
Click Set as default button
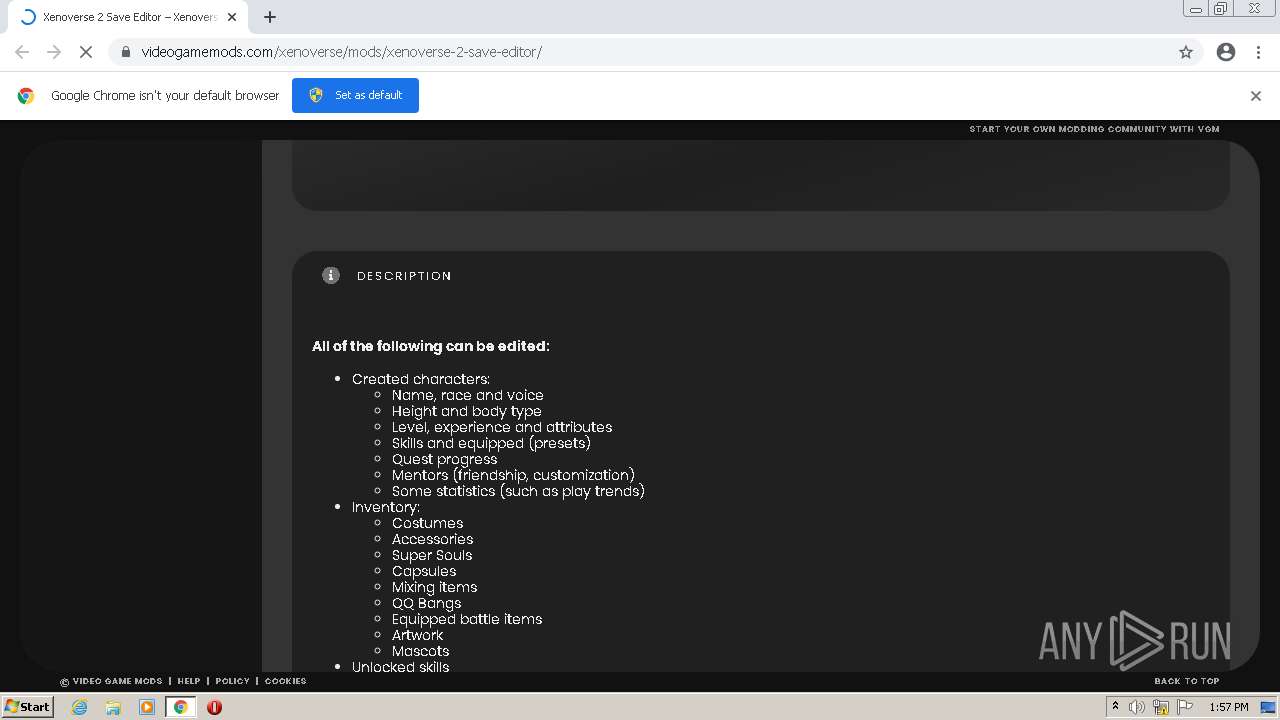point(355,95)
